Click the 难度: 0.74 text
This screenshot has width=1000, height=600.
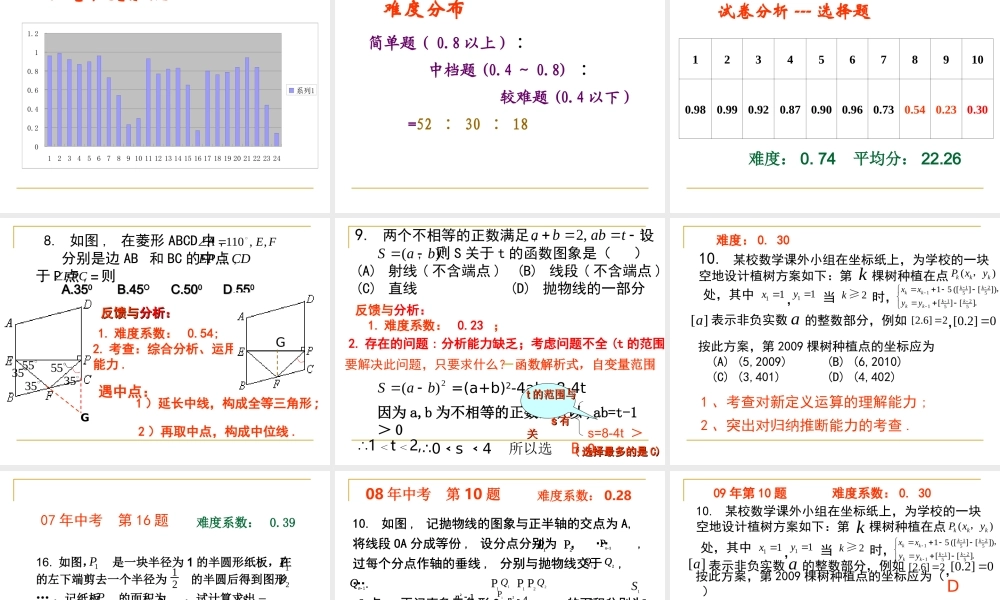pyautogui.click(x=791, y=159)
